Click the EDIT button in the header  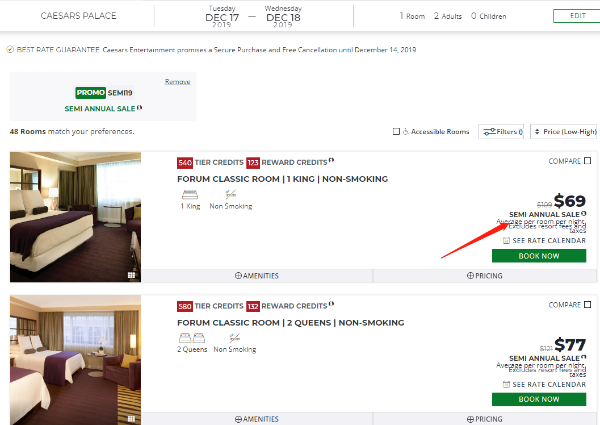[577, 16]
